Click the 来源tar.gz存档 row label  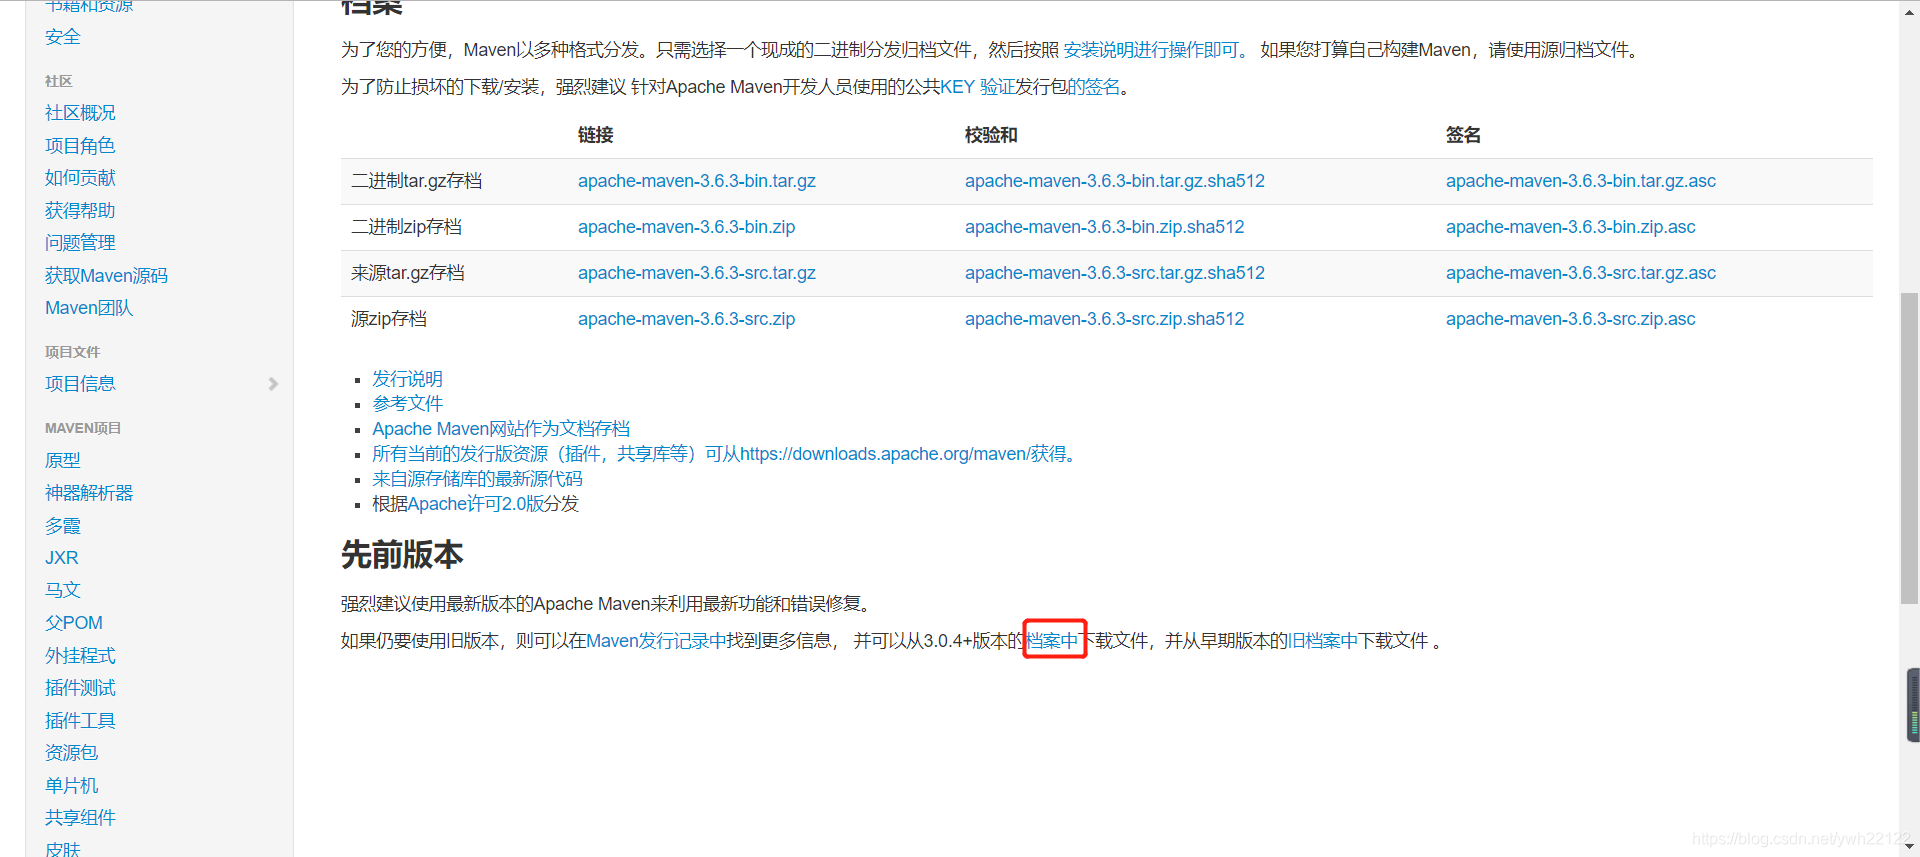[408, 273]
